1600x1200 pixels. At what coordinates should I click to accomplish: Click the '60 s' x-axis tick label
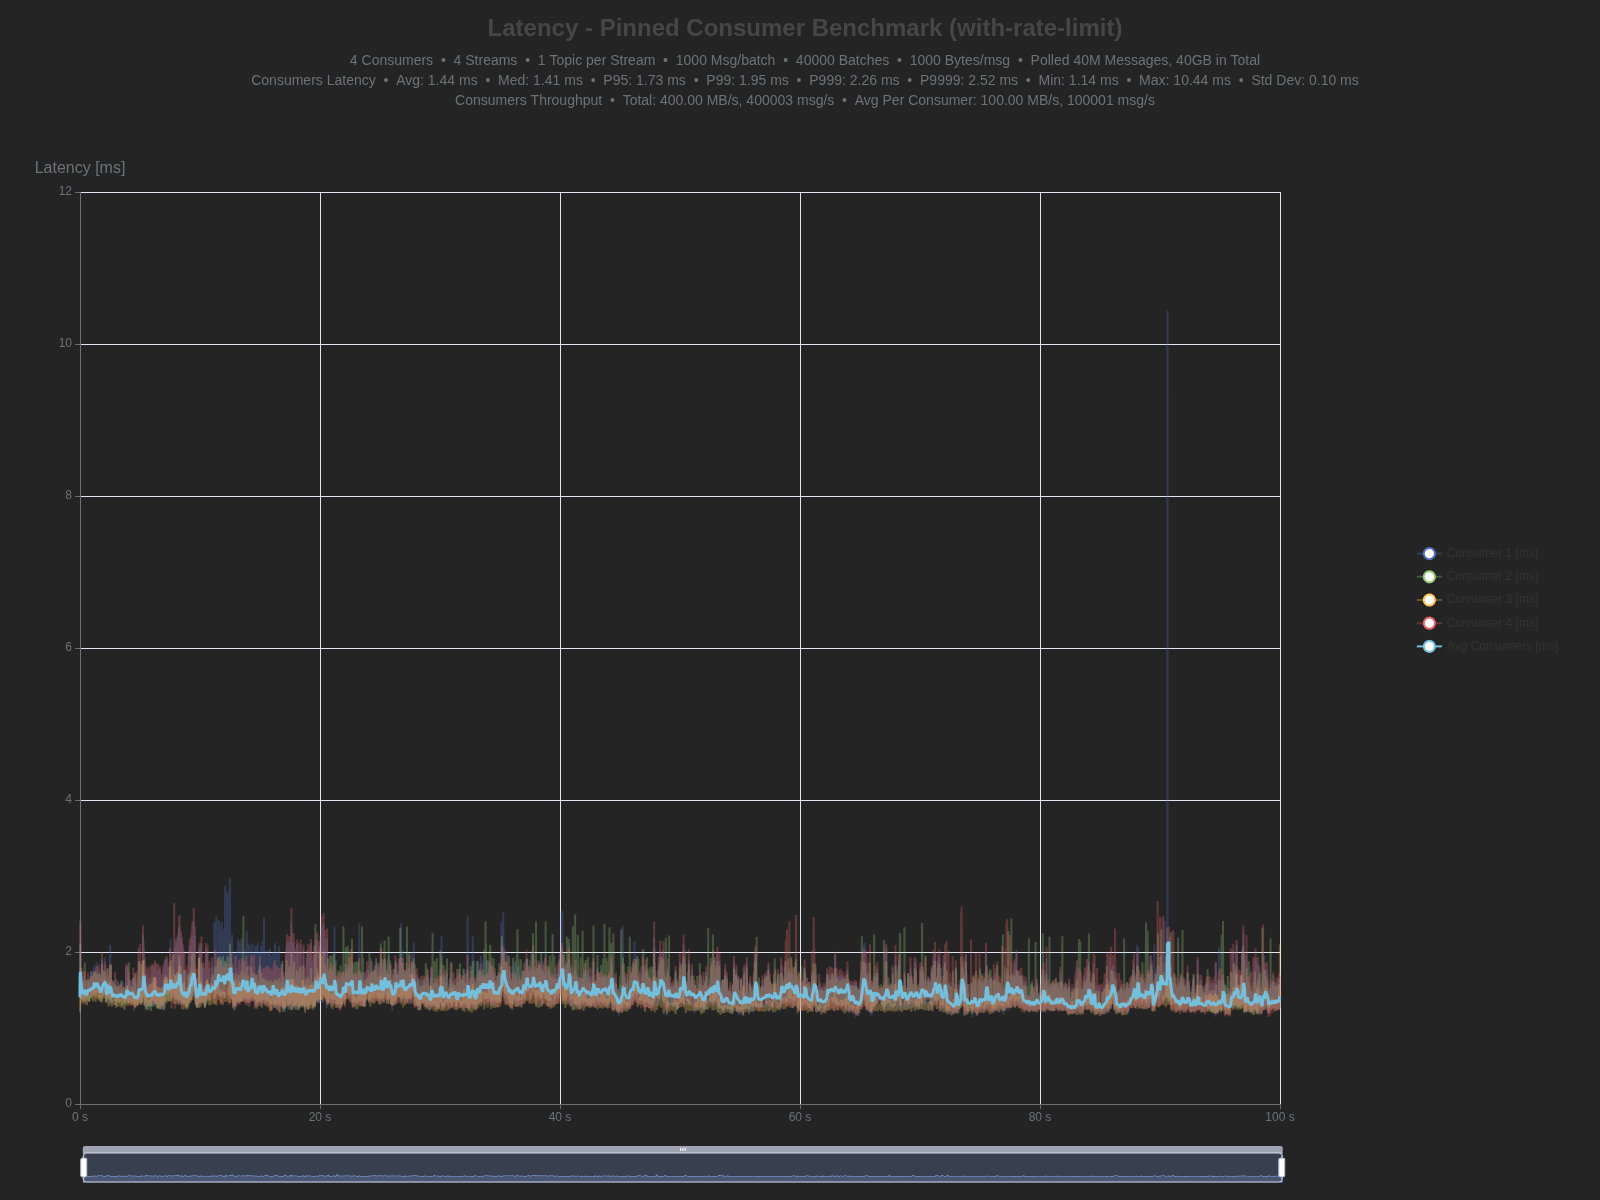coord(800,1117)
